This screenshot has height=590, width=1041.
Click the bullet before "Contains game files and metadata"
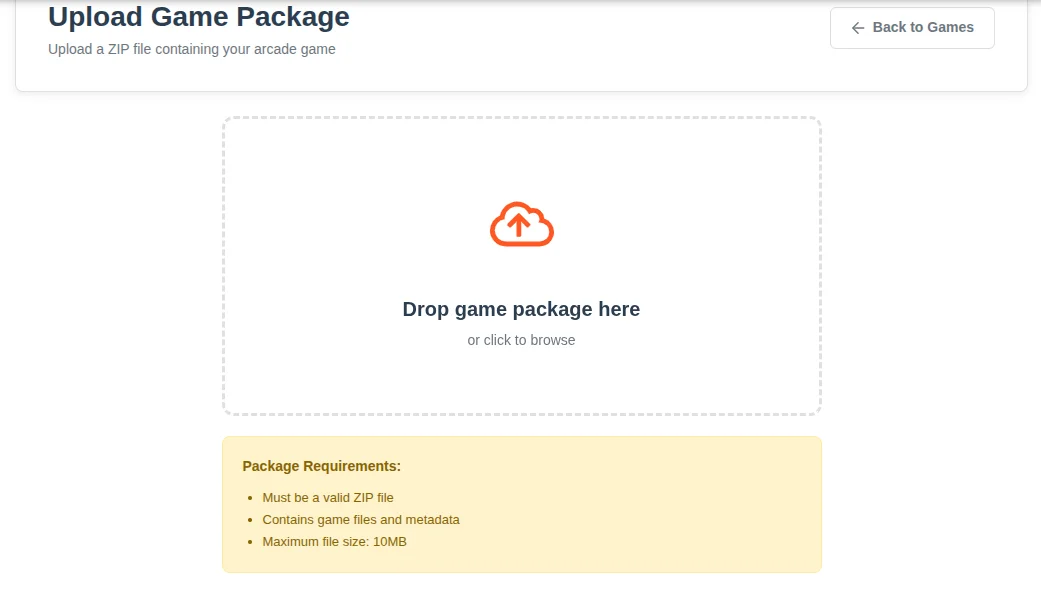(x=249, y=520)
